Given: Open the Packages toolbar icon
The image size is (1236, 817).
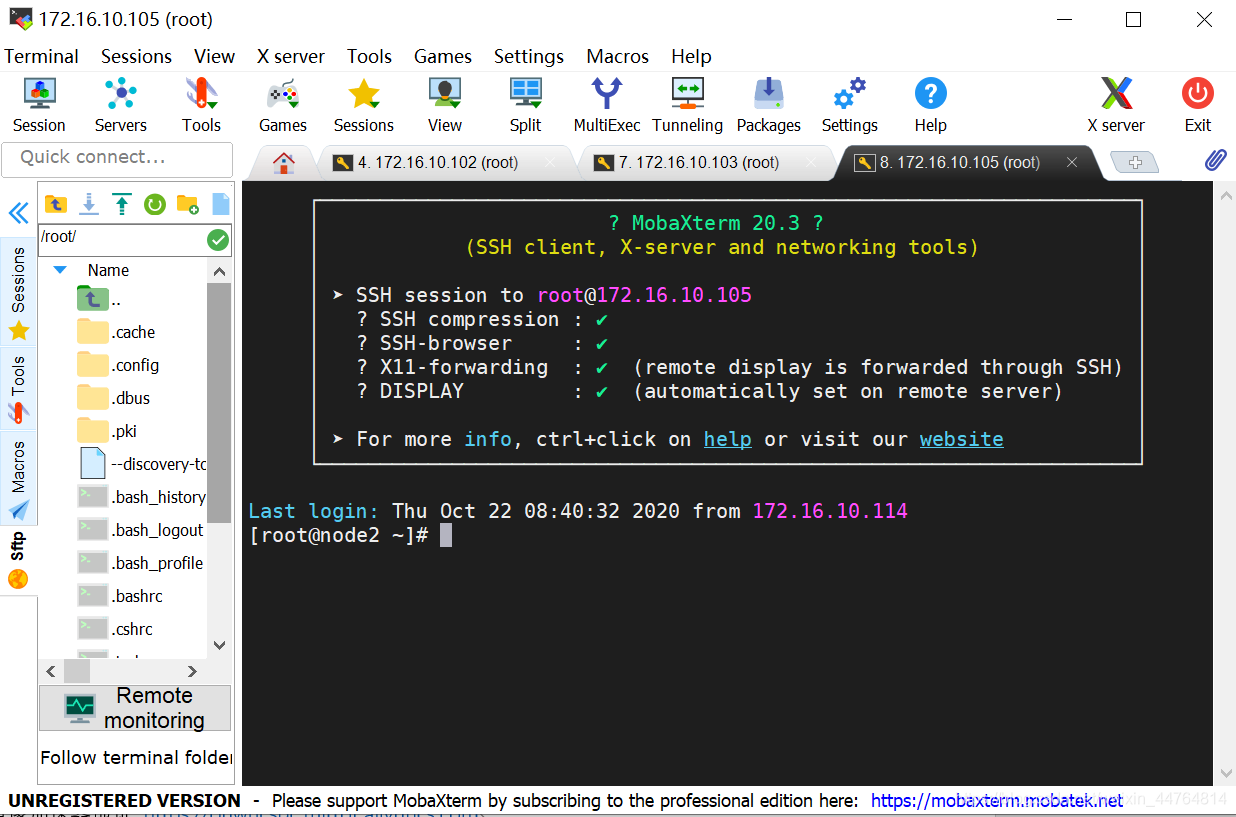Looking at the screenshot, I should click(x=769, y=105).
